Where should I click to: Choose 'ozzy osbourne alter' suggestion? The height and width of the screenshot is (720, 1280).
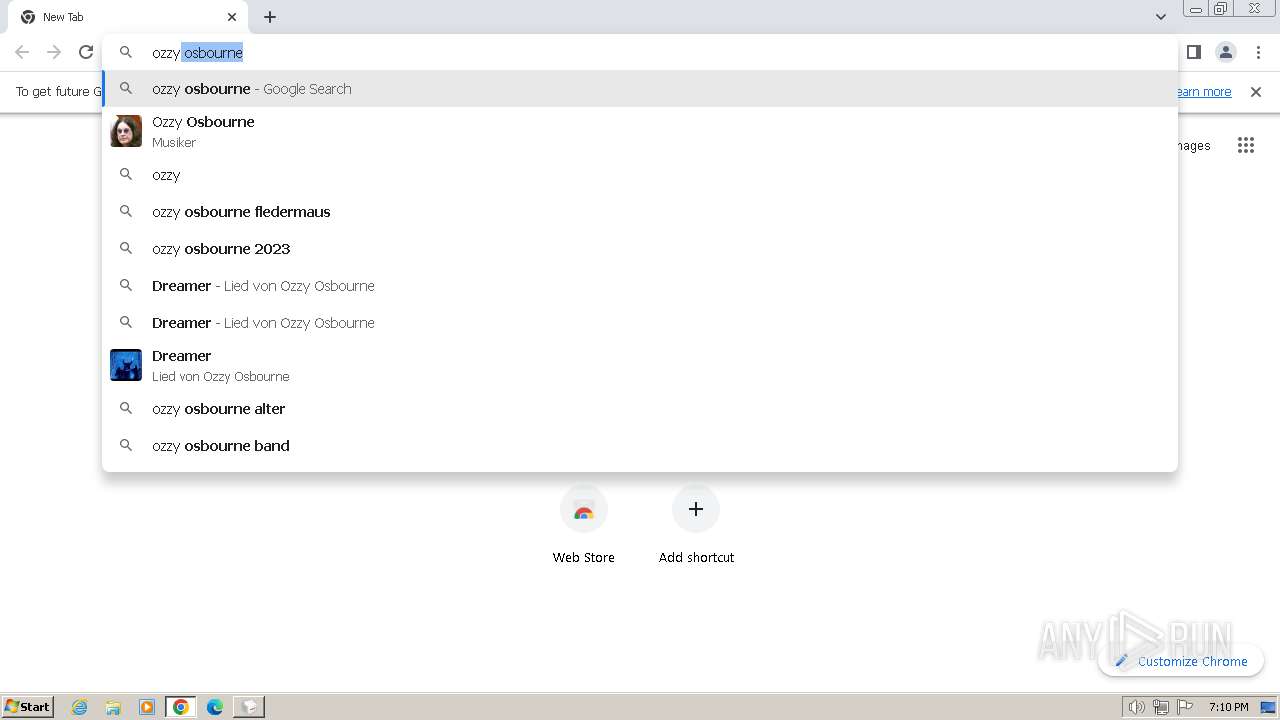tap(640, 409)
